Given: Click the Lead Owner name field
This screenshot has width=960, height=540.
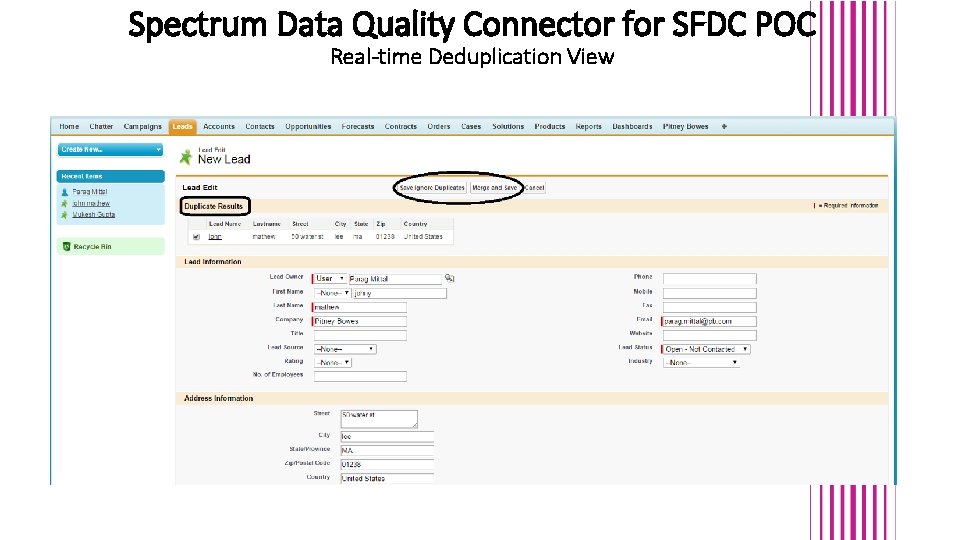Looking at the screenshot, I should tap(395, 279).
